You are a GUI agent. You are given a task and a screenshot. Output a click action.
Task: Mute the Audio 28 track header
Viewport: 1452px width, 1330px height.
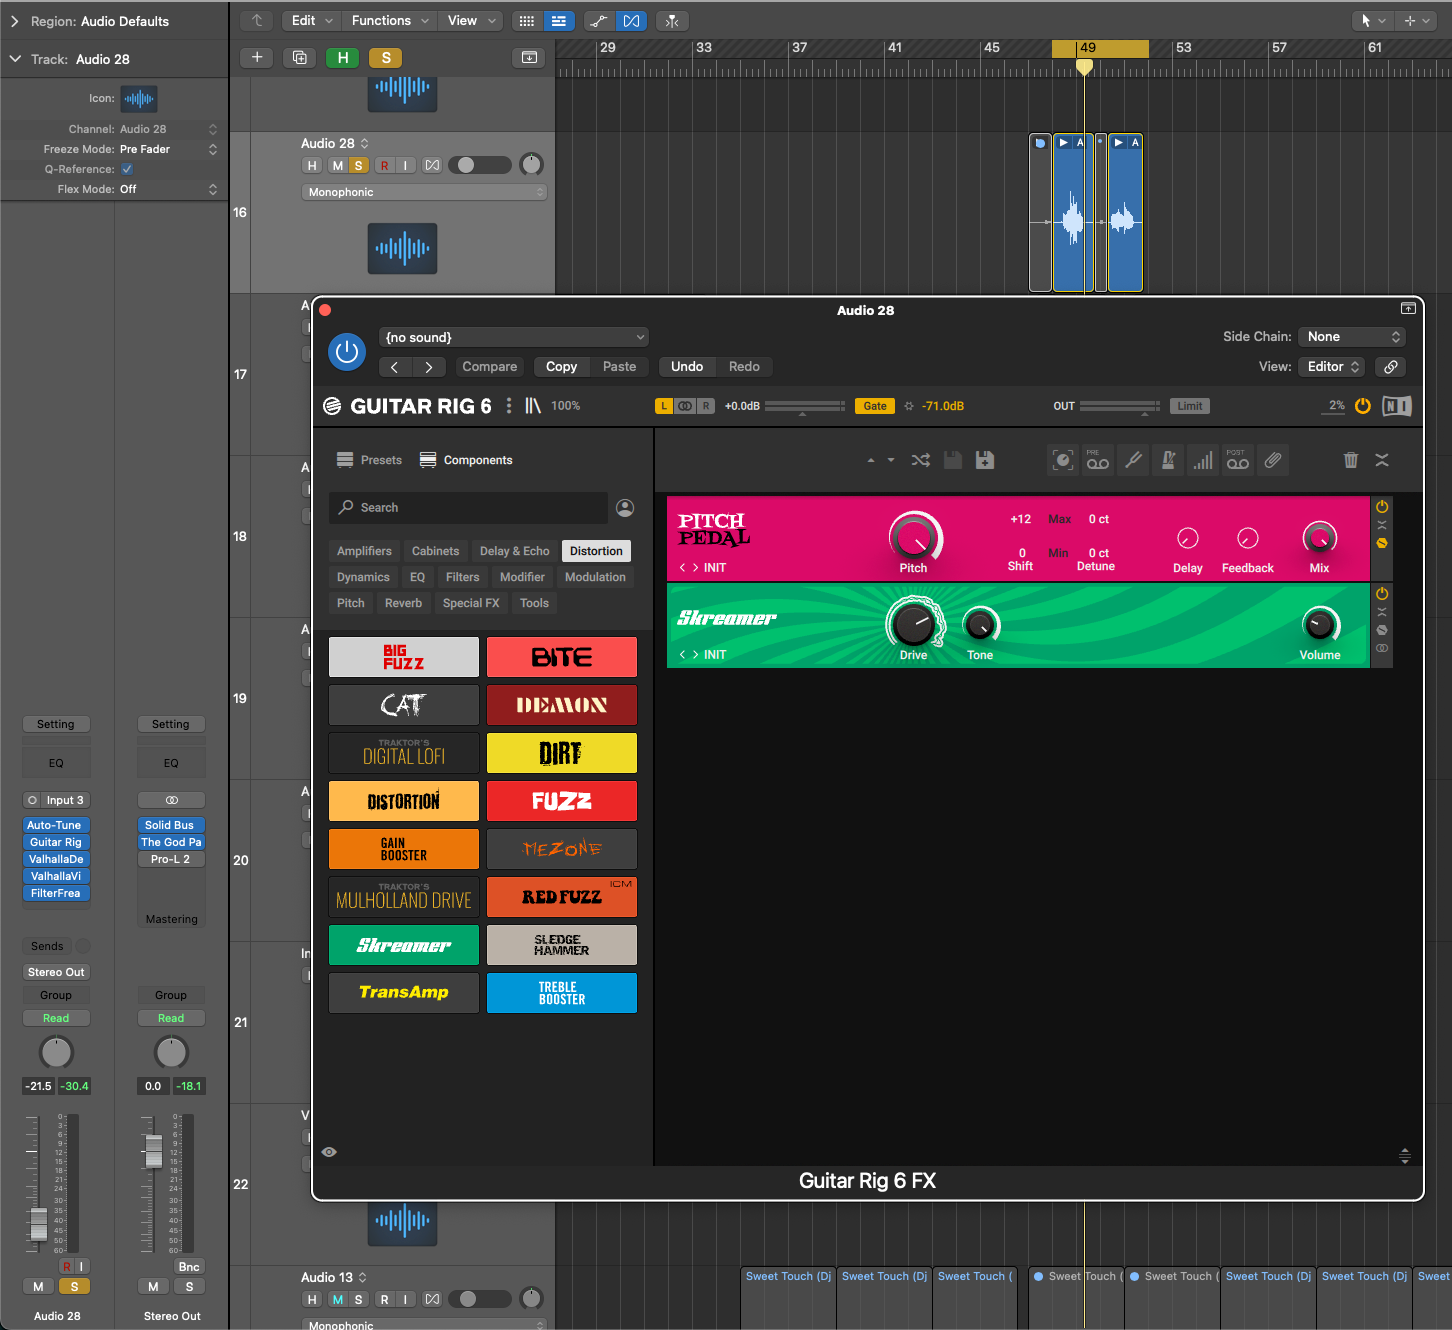(x=338, y=166)
